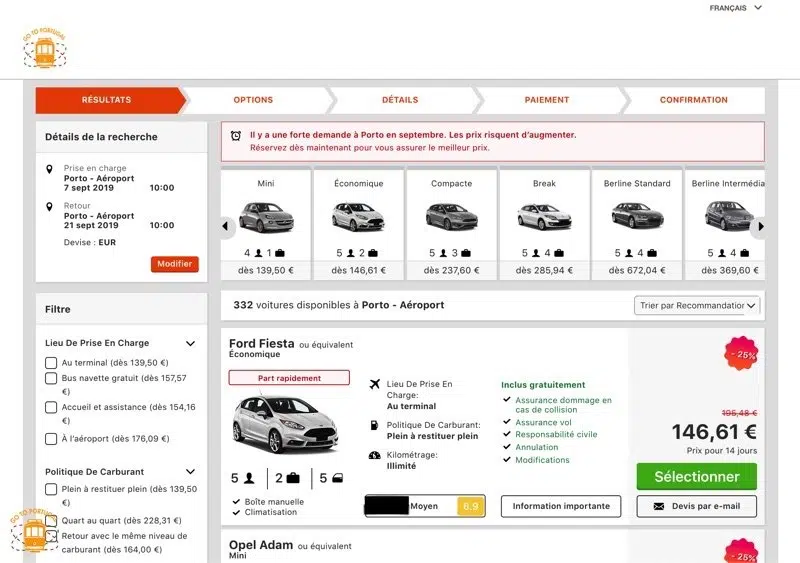Click the 'Boîte manuelle' feature text
800x563 pixels.
(274, 502)
